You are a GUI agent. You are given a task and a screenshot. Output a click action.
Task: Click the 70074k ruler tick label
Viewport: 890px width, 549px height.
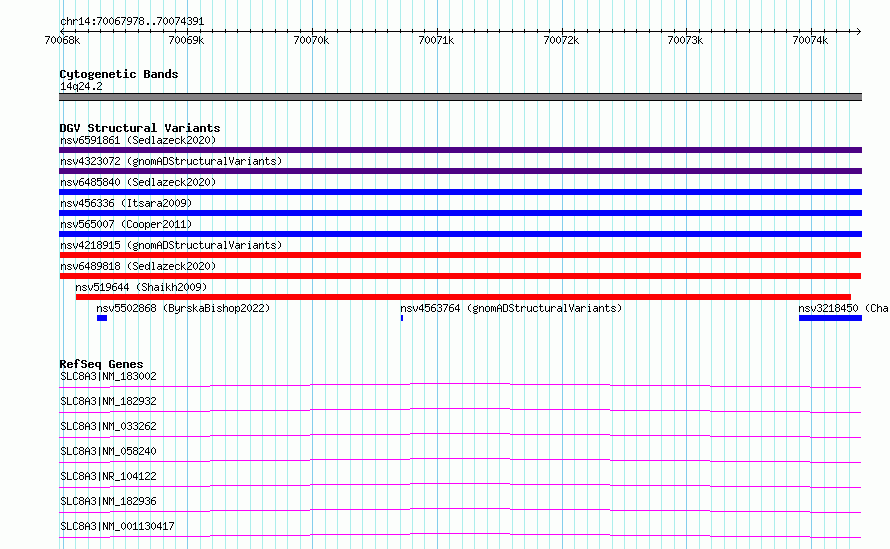(810, 40)
